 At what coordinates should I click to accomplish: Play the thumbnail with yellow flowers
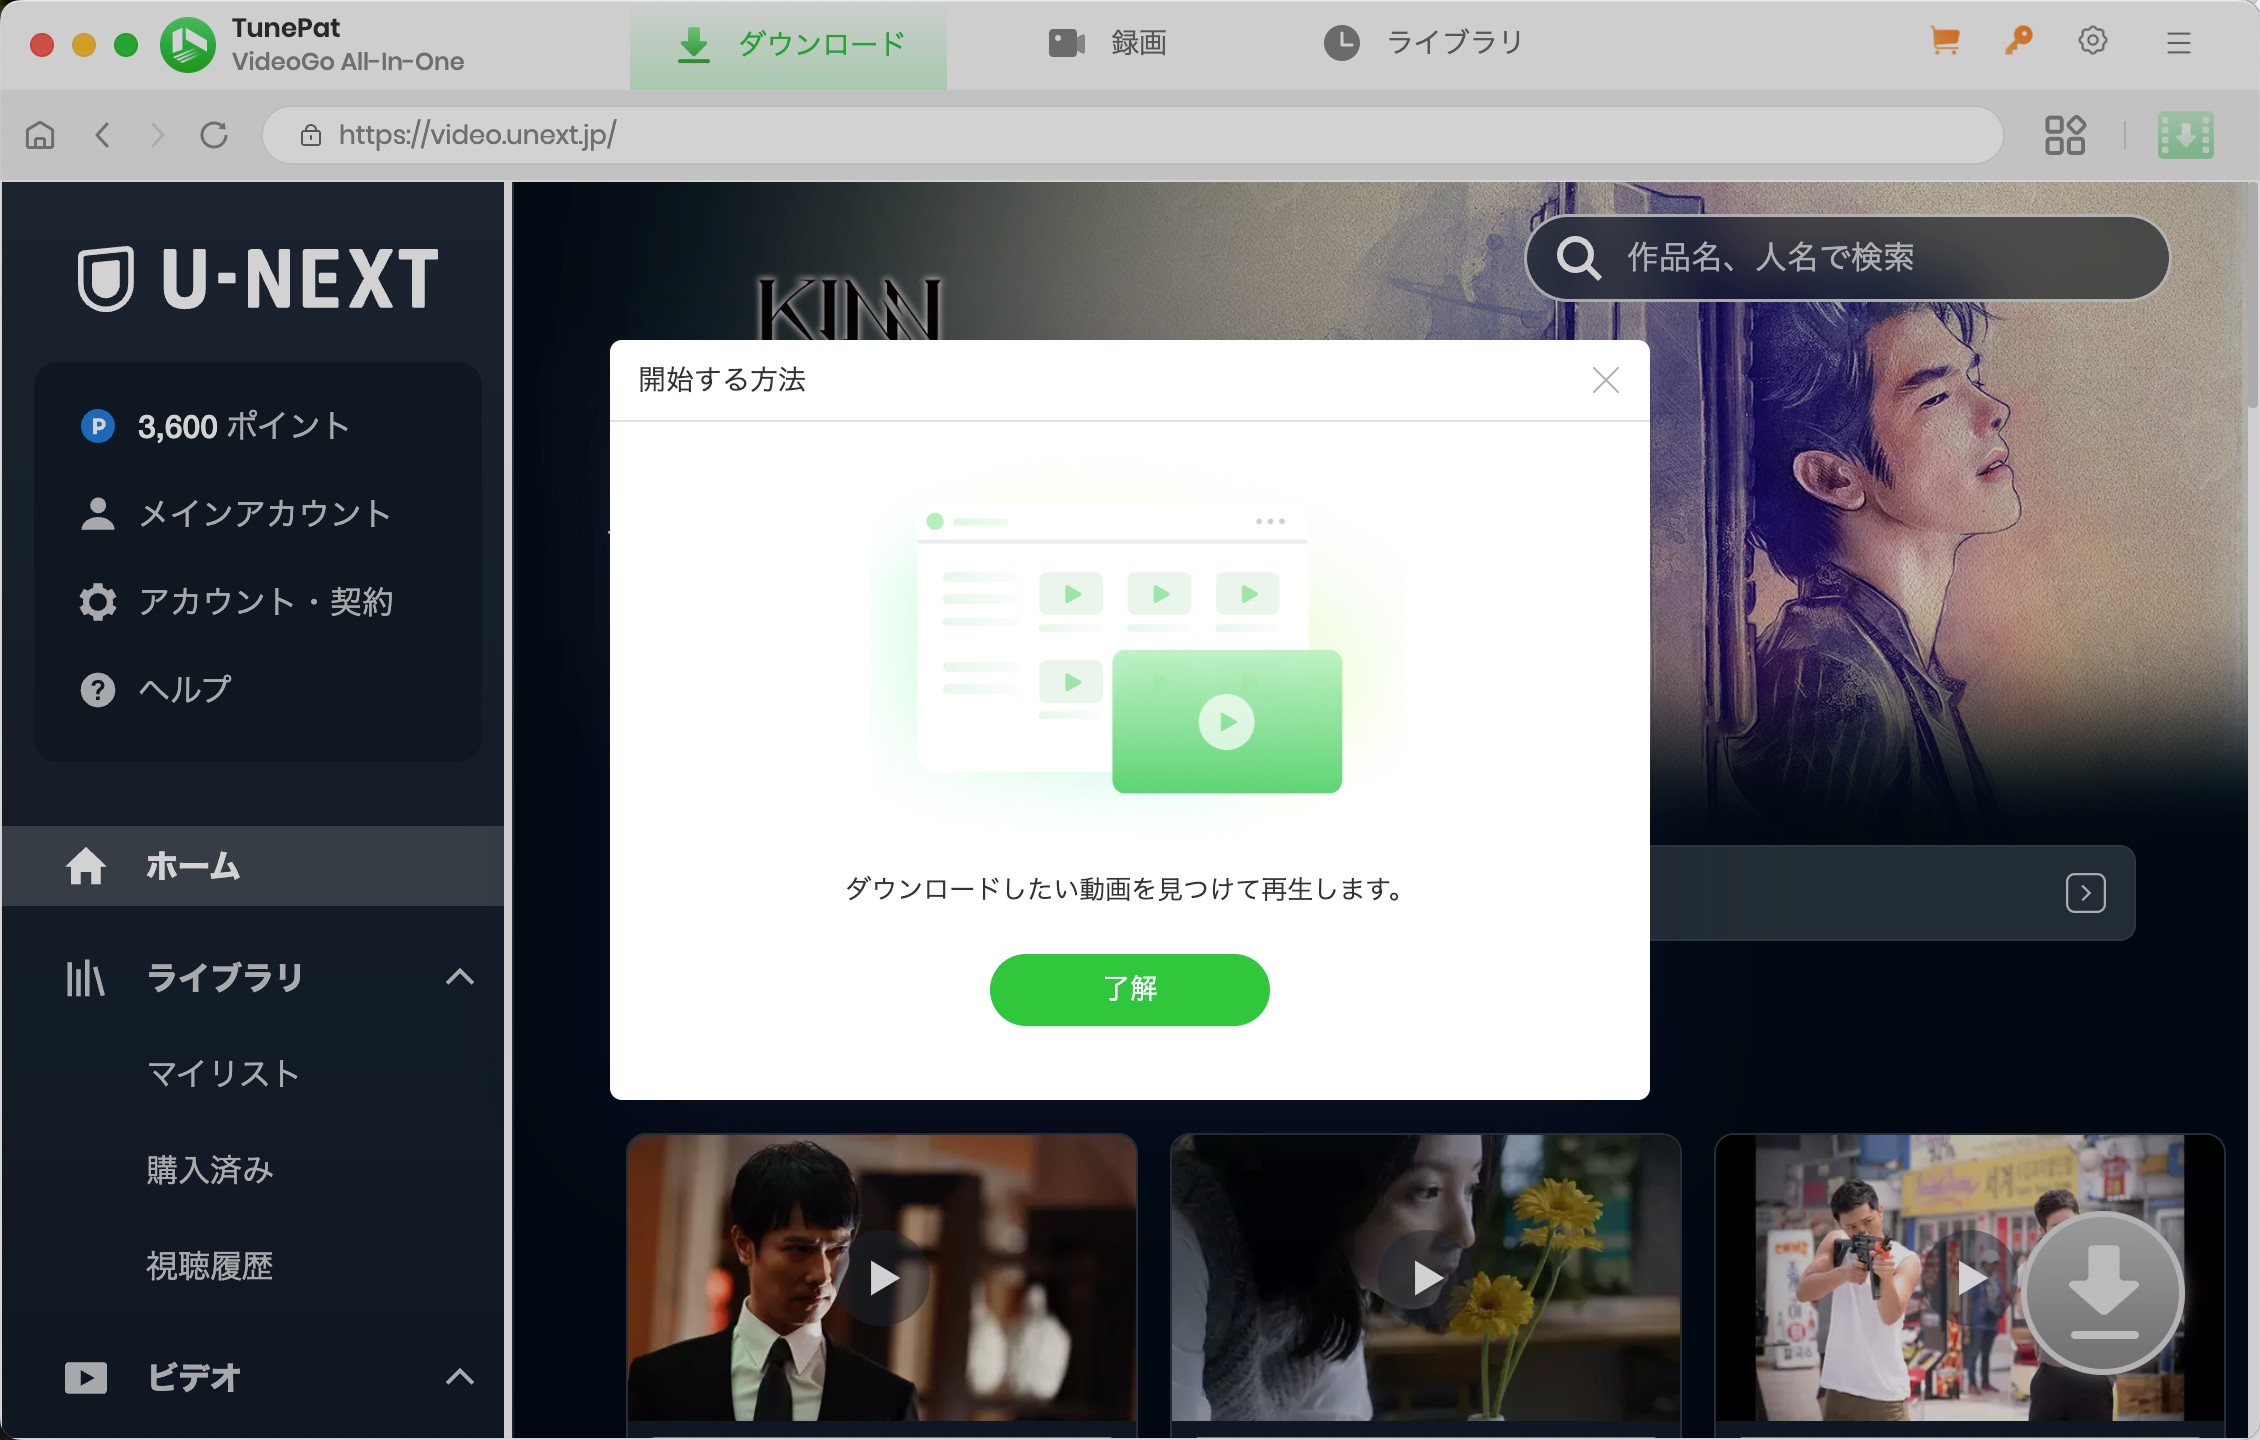(1426, 1278)
